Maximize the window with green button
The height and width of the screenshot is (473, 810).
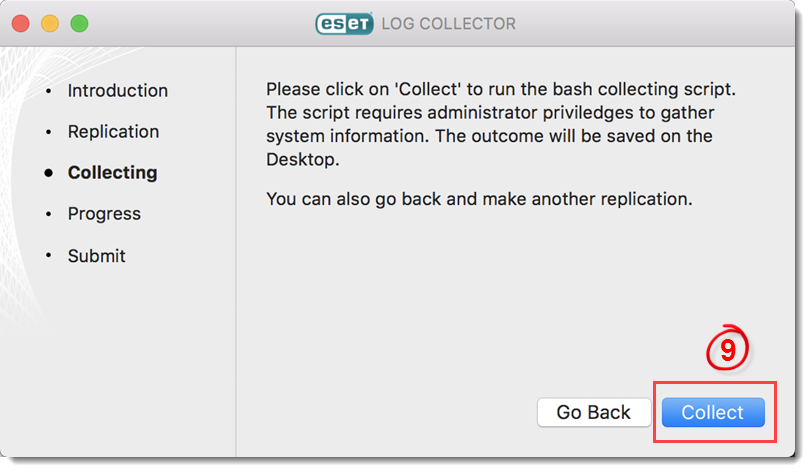80,24
